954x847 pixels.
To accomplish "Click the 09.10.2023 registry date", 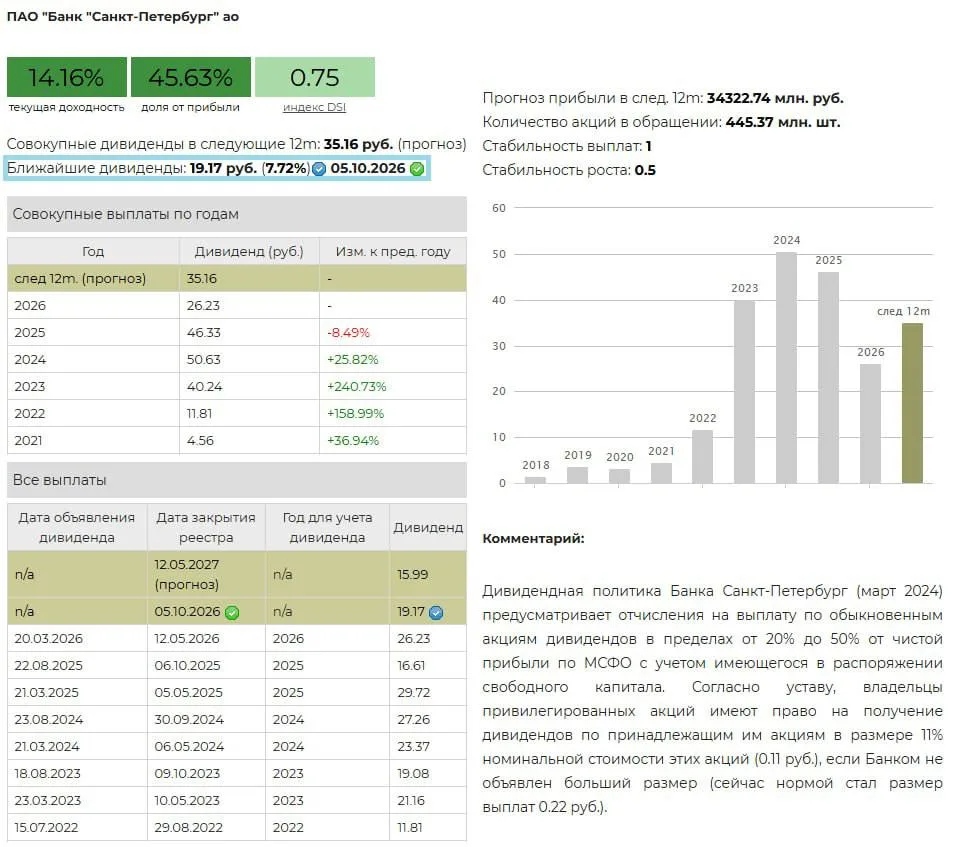I will [187, 774].
